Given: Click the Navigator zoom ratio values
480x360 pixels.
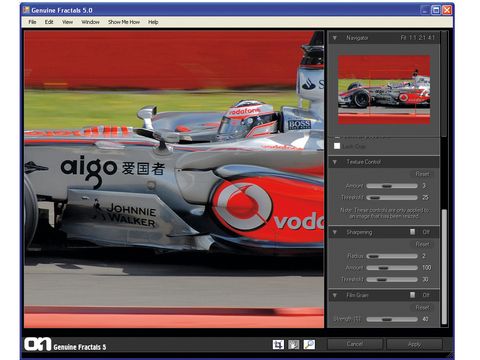Looking at the screenshot, I should pyautogui.click(x=418, y=38).
